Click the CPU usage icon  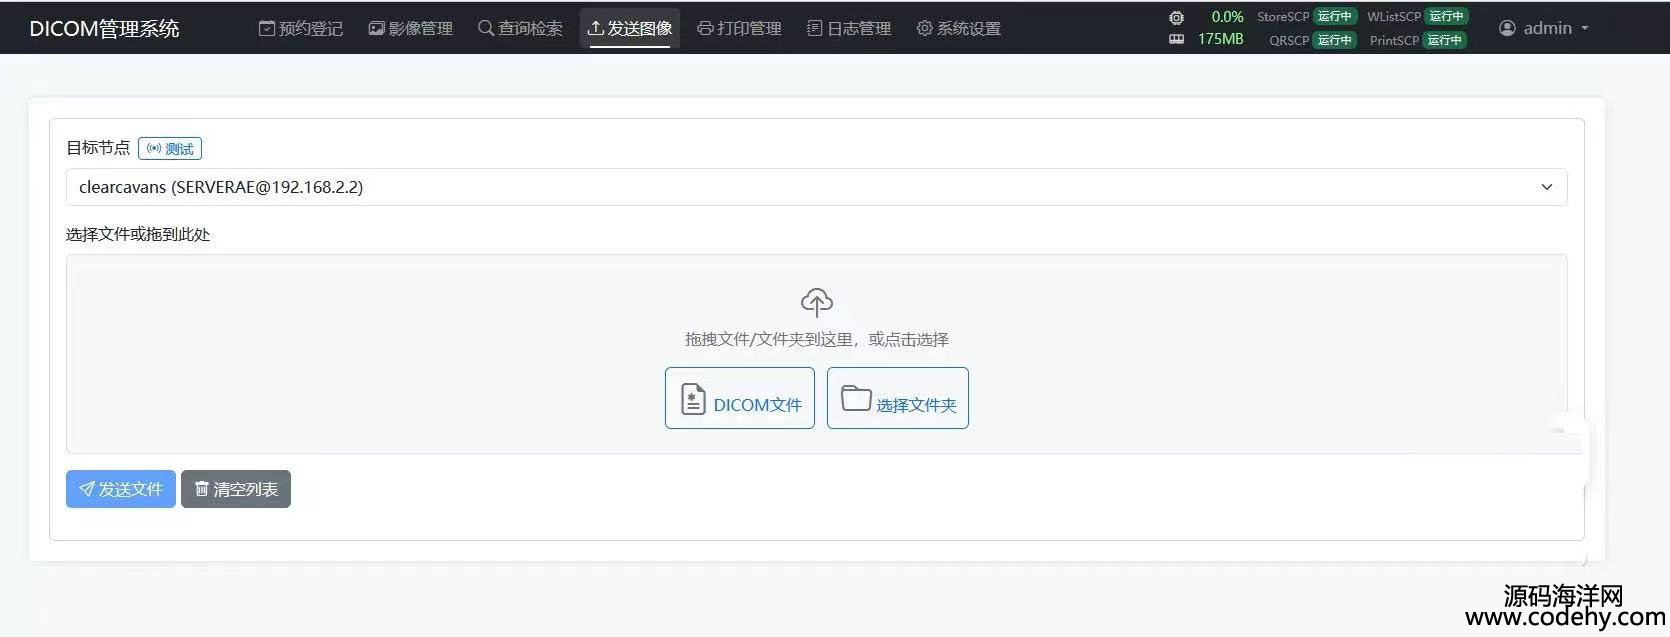point(1176,17)
